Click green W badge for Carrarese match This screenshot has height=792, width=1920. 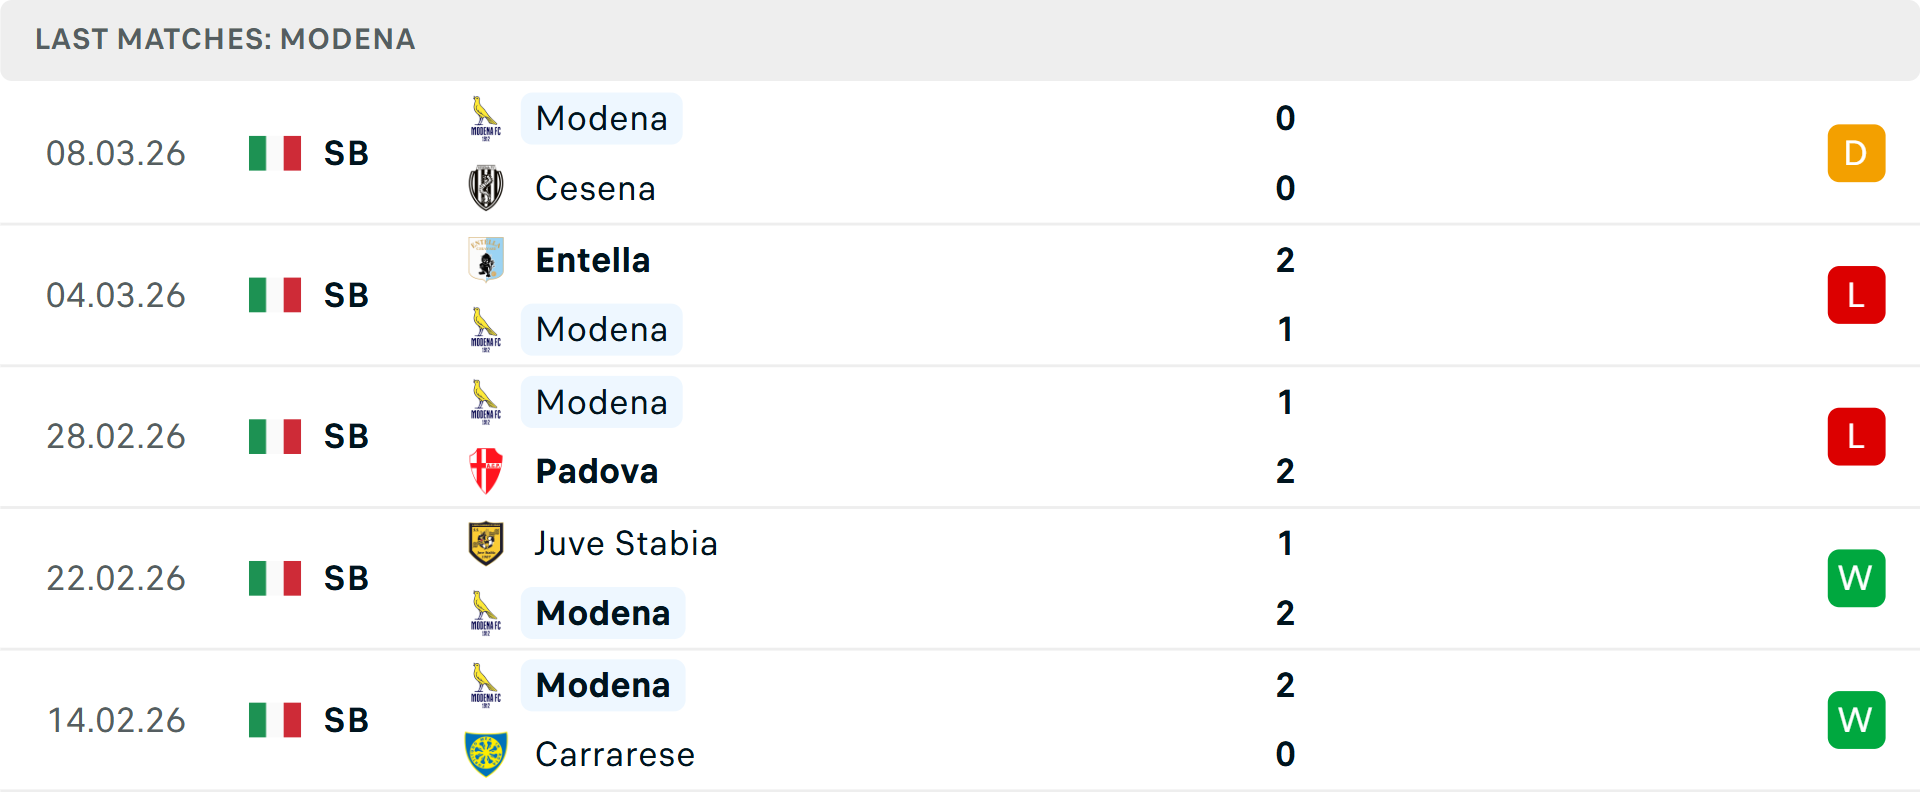coord(1856,720)
